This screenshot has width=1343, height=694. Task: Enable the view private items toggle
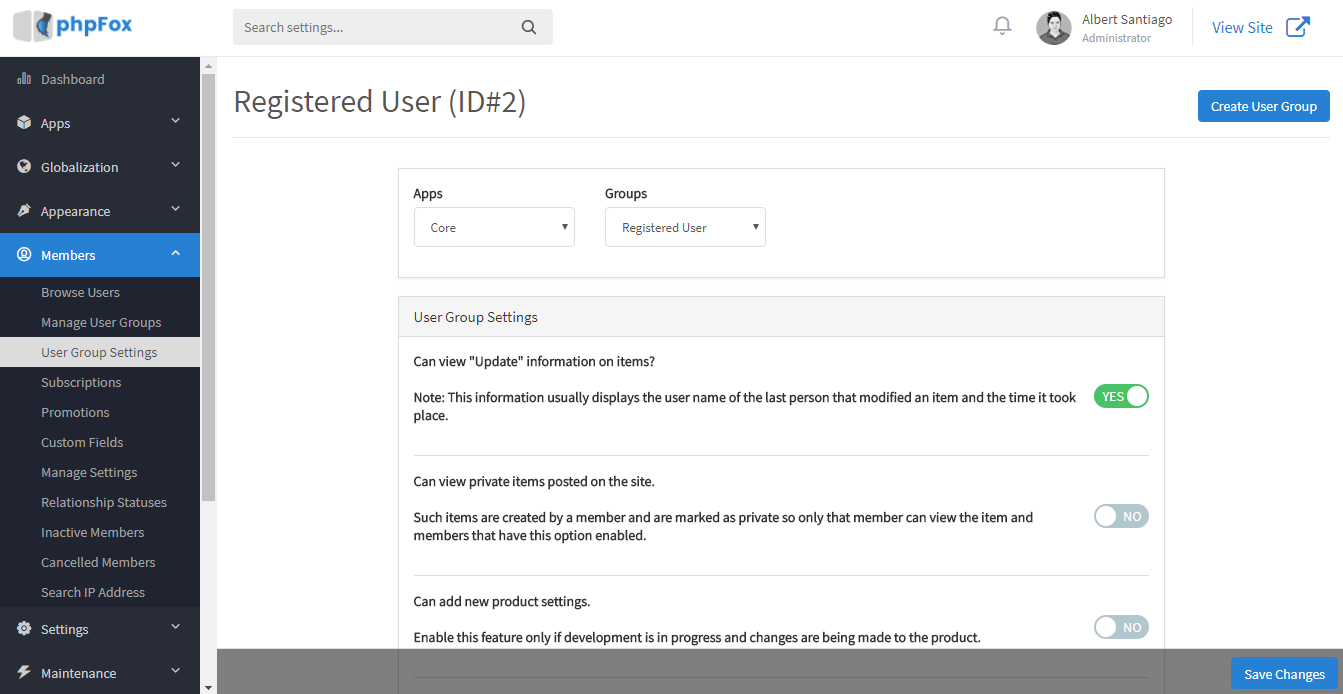coord(1121,516)
